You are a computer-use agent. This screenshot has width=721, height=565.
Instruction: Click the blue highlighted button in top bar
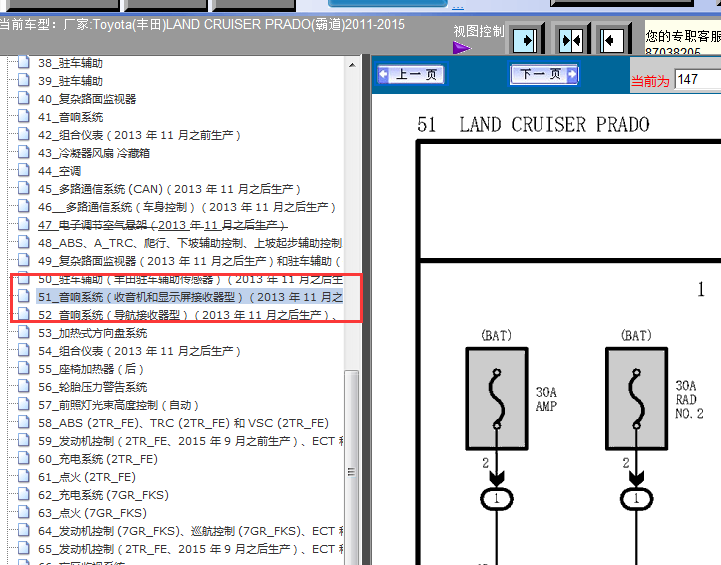click(x=388, y=3)
